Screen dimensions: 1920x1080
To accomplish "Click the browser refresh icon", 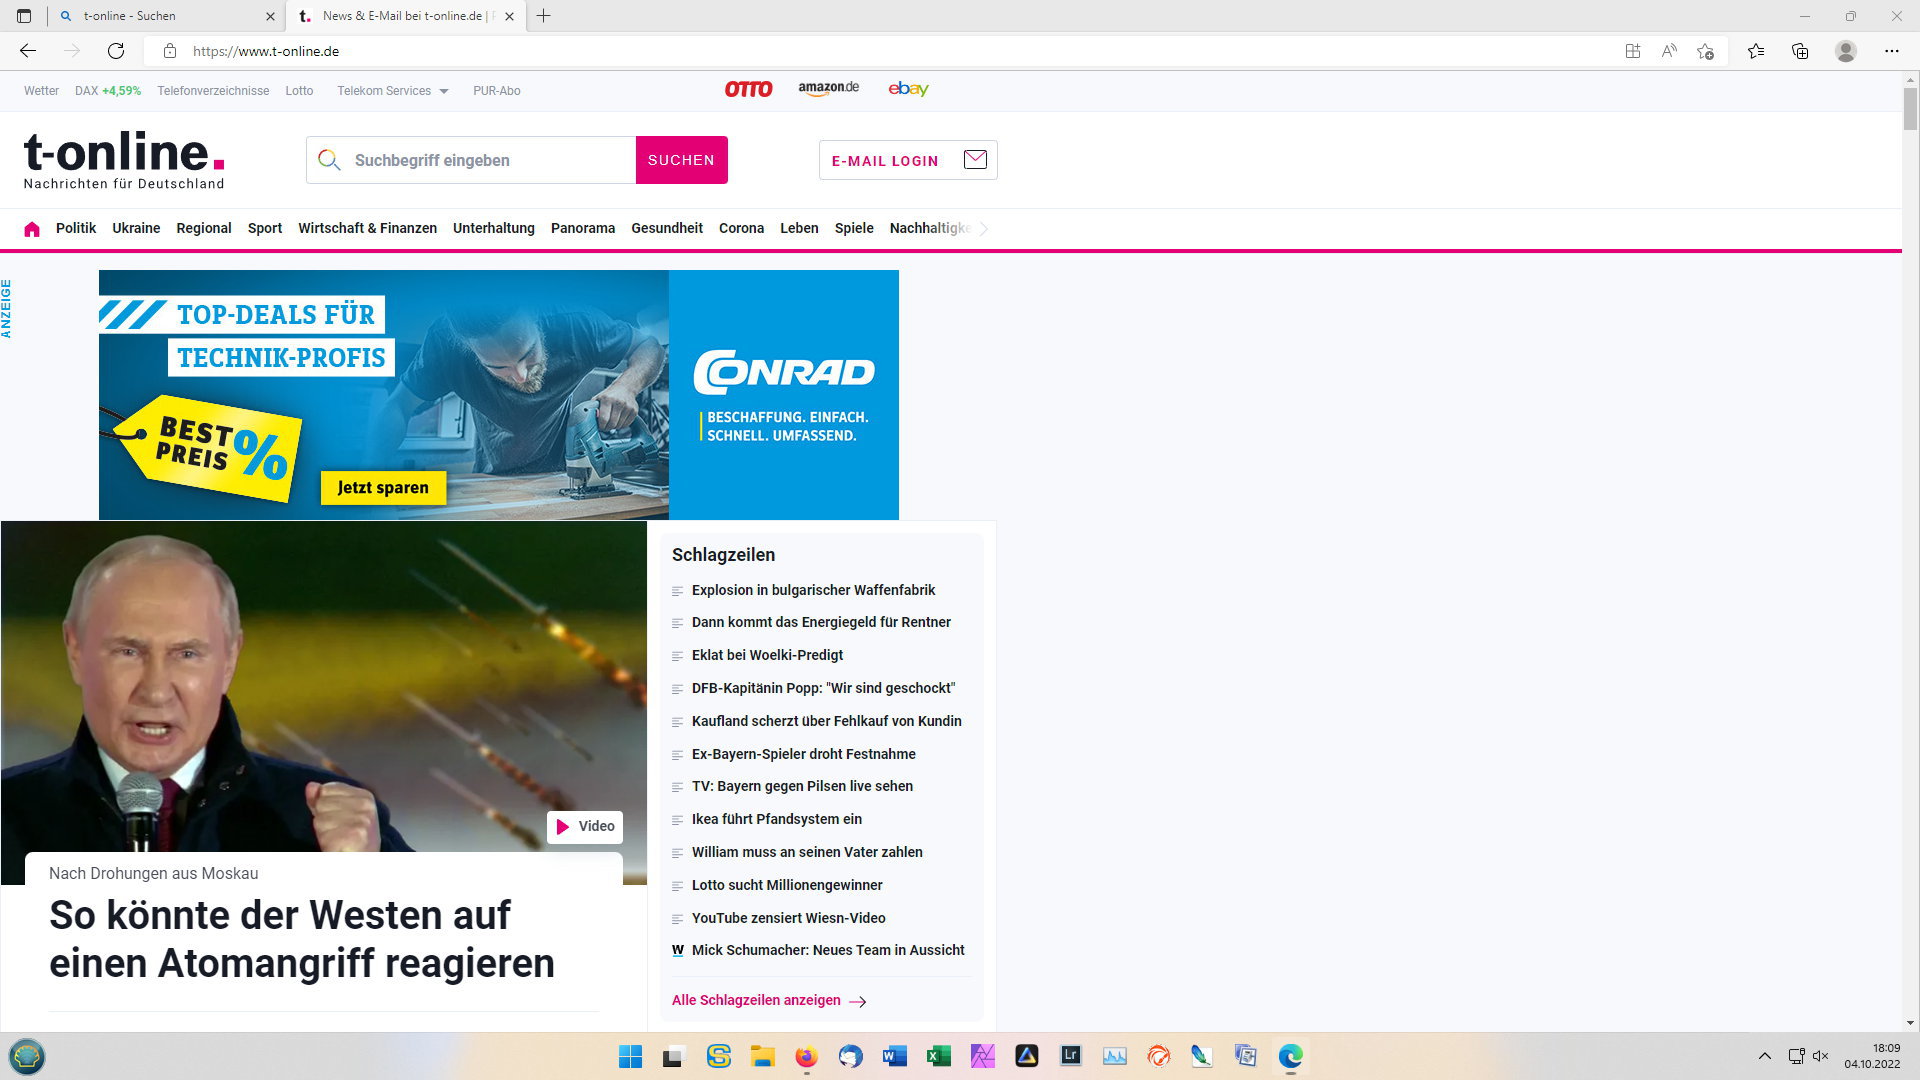I will (116, 51).
